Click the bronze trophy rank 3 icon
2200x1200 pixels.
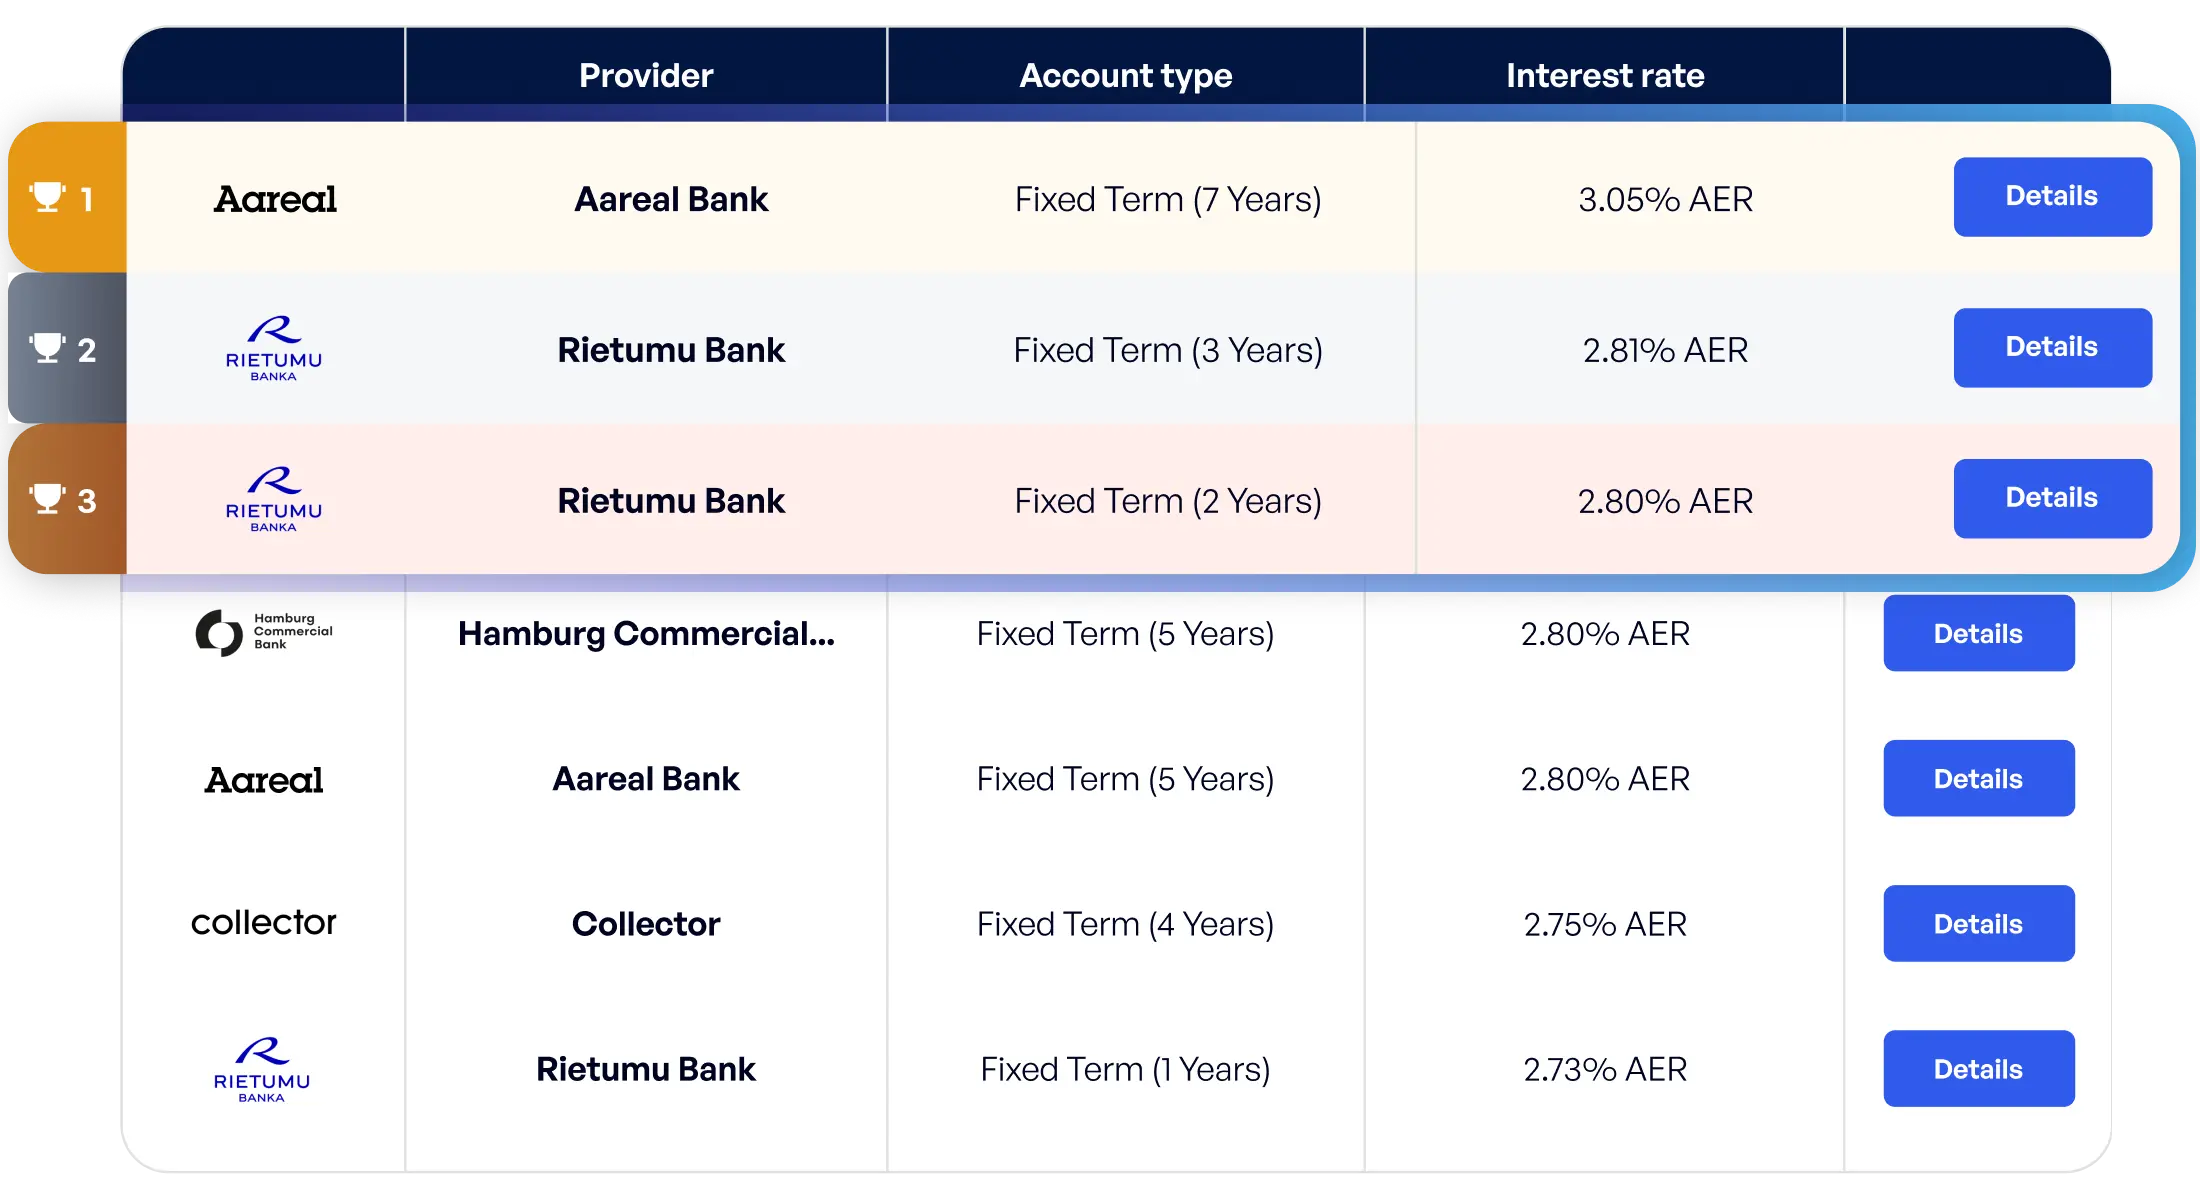pos(47,499)
